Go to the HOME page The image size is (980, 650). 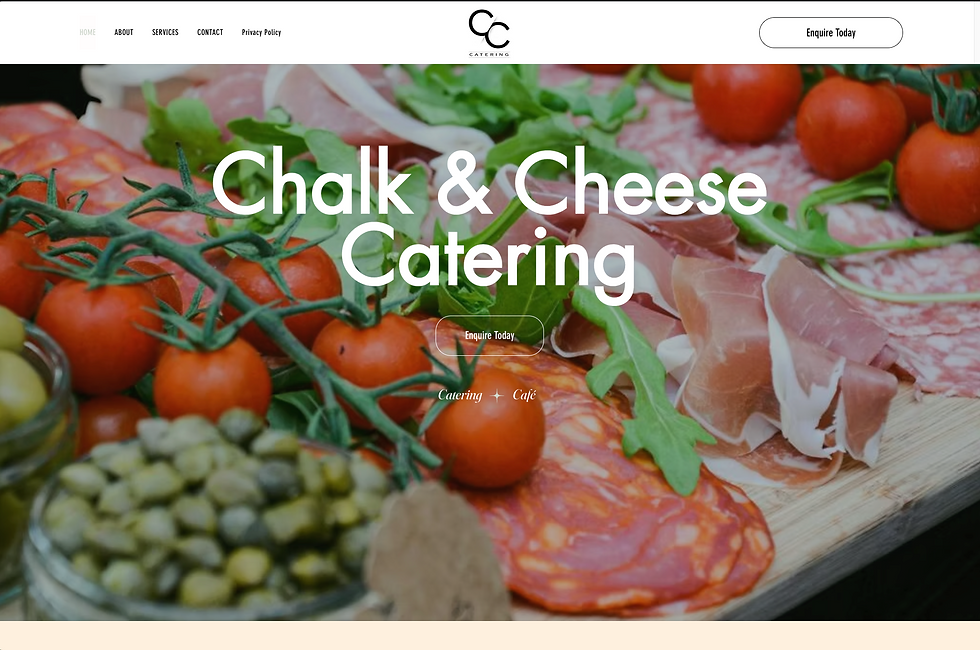pos(88,32)
